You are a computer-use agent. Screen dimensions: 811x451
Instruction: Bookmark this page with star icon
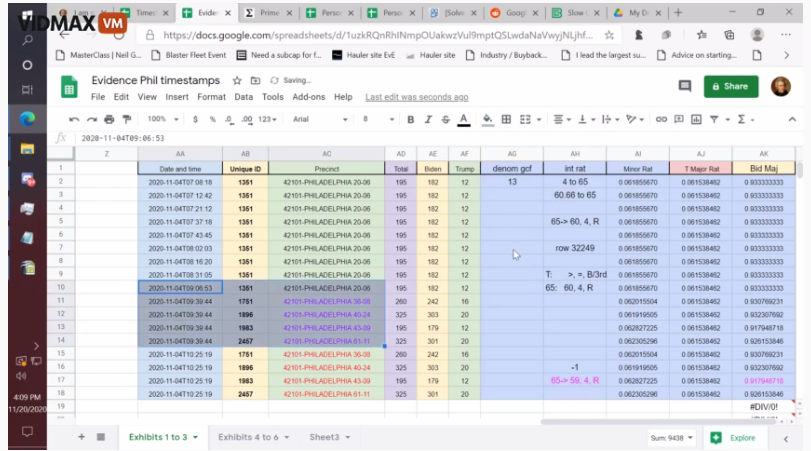[609, 35]
